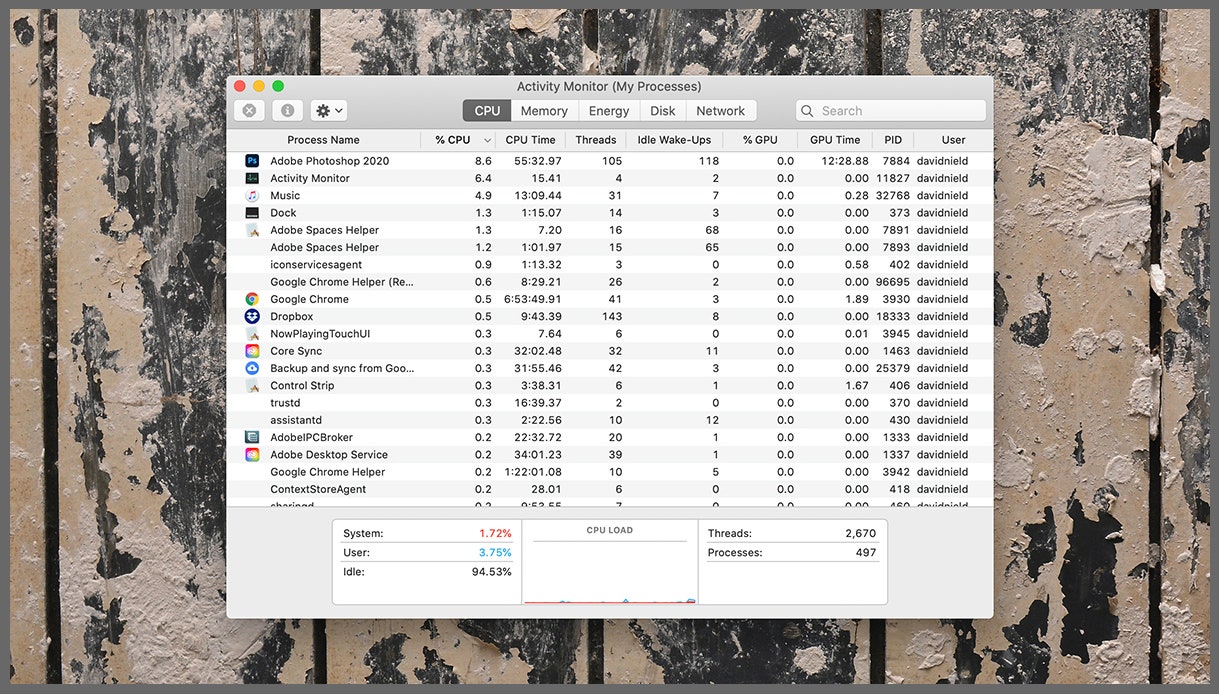Click in the Search field
This screenshot has width=1219, height=694.
891,111
